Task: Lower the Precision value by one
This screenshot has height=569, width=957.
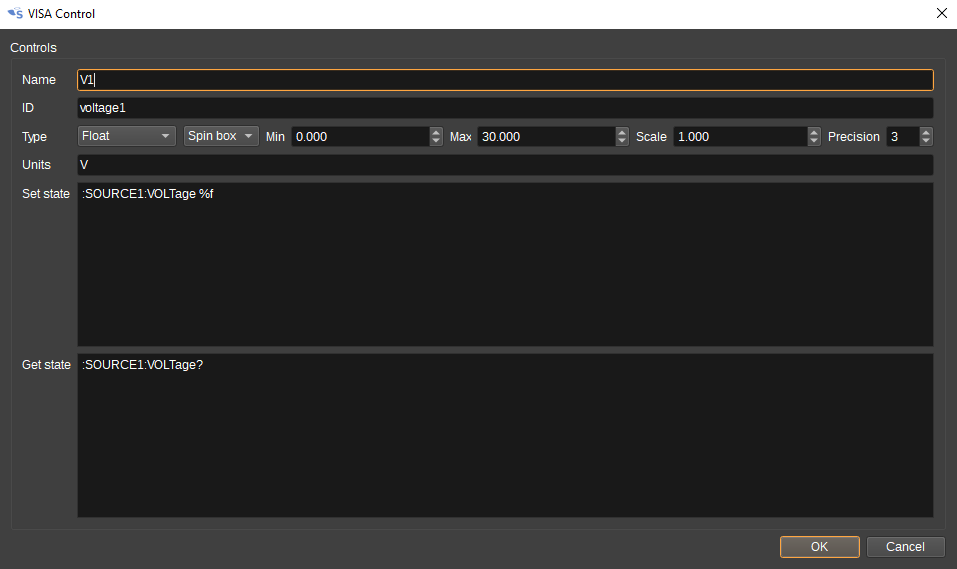Action: (x=926, y=141)
